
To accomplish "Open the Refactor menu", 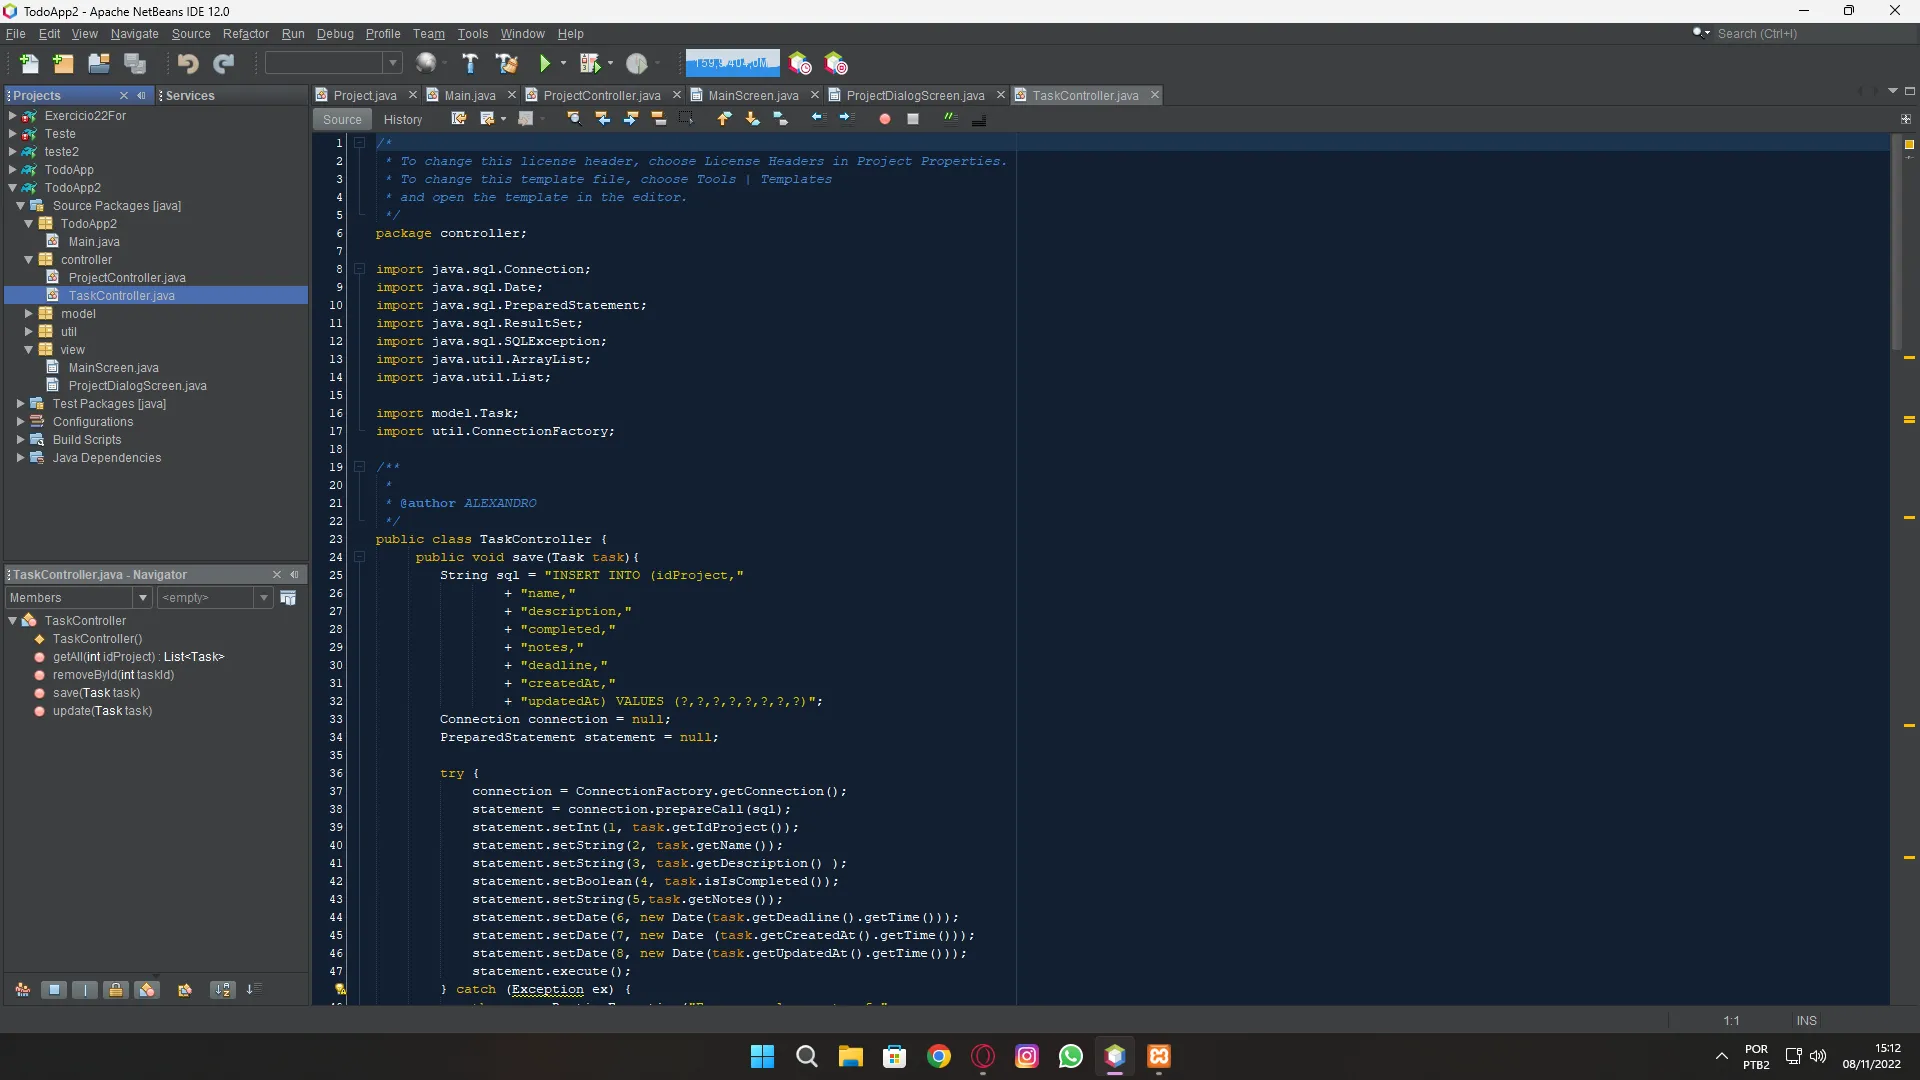I will tap(245, 34).
